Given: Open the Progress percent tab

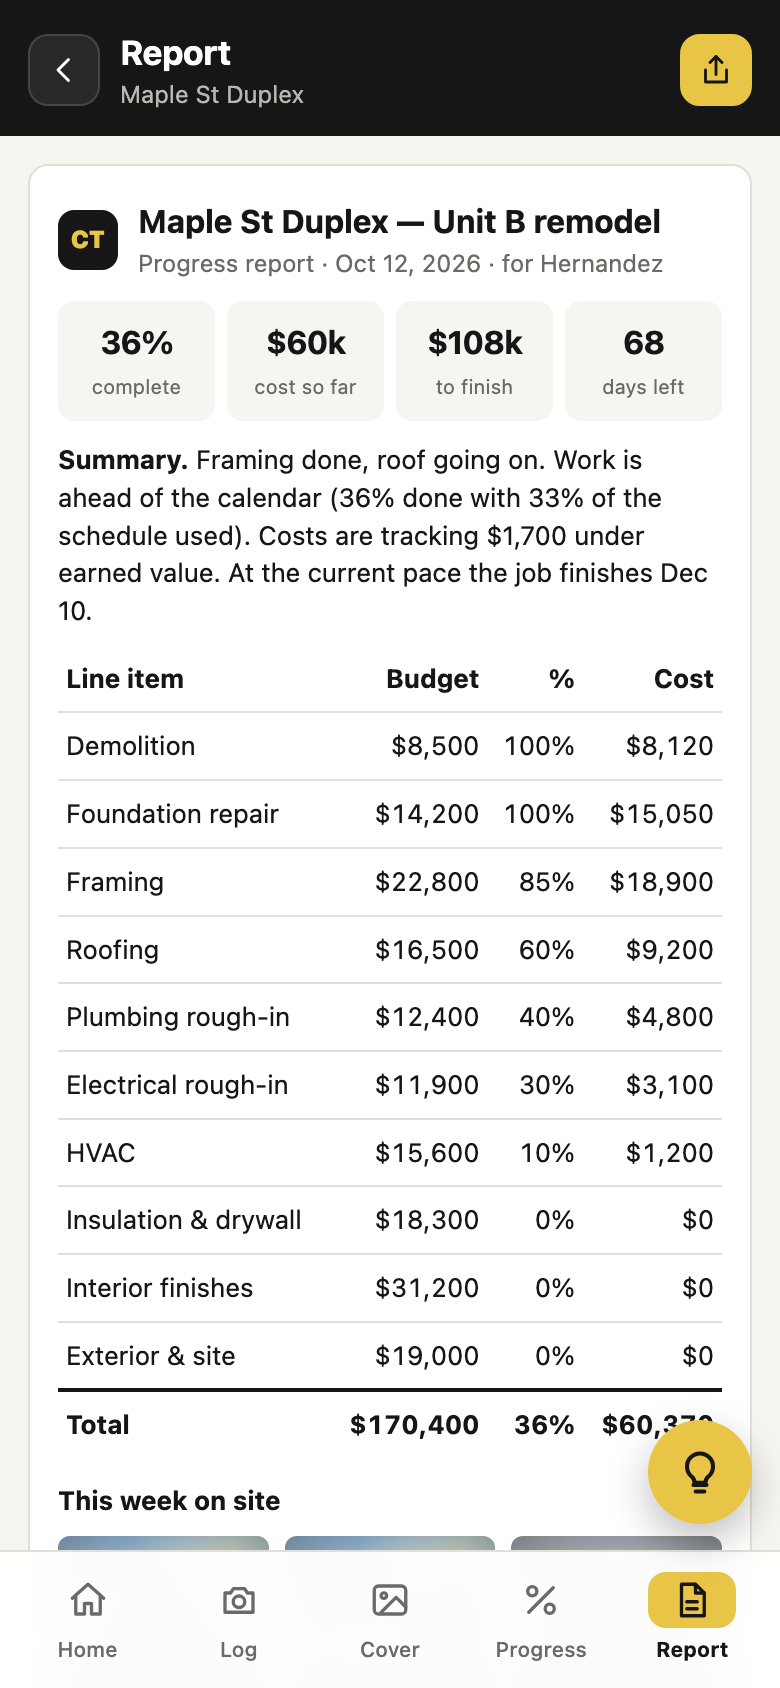Looking at the screenshot, I should coord(541,1620).
